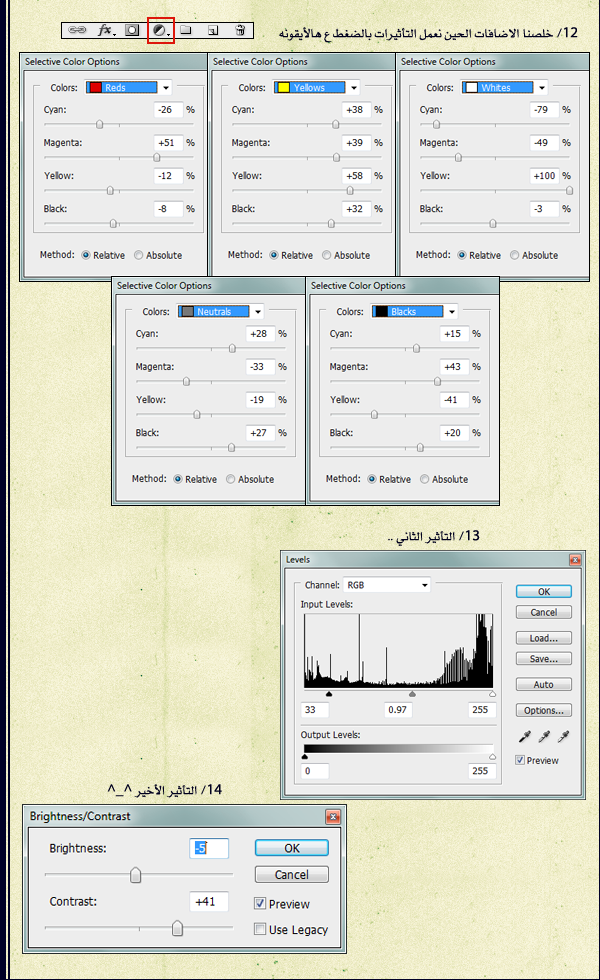
Task: Click the add layer mask icon
Action: coord(132,31)
